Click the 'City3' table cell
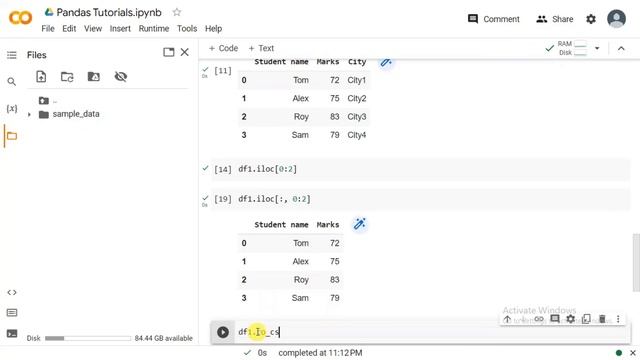The height and width of the screenshot is (360, 640). click(357, 117)
